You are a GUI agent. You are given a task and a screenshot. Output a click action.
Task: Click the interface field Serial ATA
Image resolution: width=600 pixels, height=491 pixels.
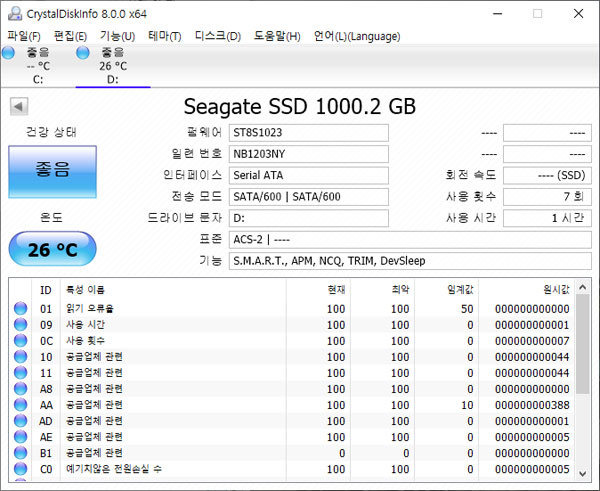(308, 175)
